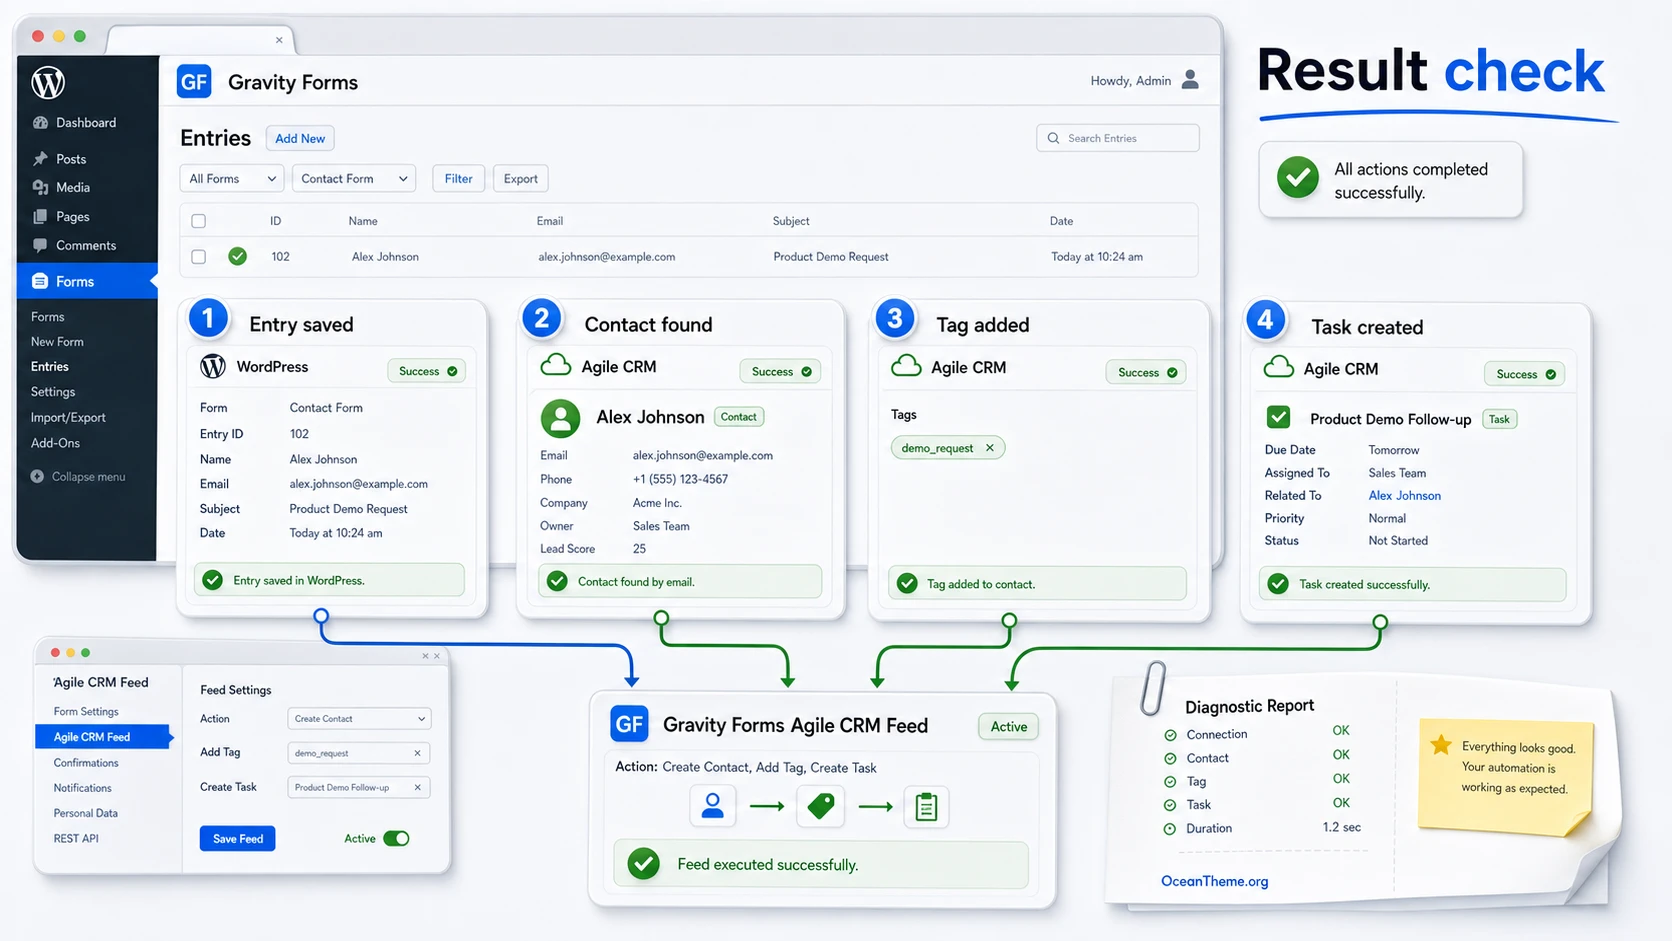Image resolution: width=1672 pixels, height=941 pixels.
Task: Click green status check on entry 102 row
Action: pyautogui.click(x=237, y=256)
